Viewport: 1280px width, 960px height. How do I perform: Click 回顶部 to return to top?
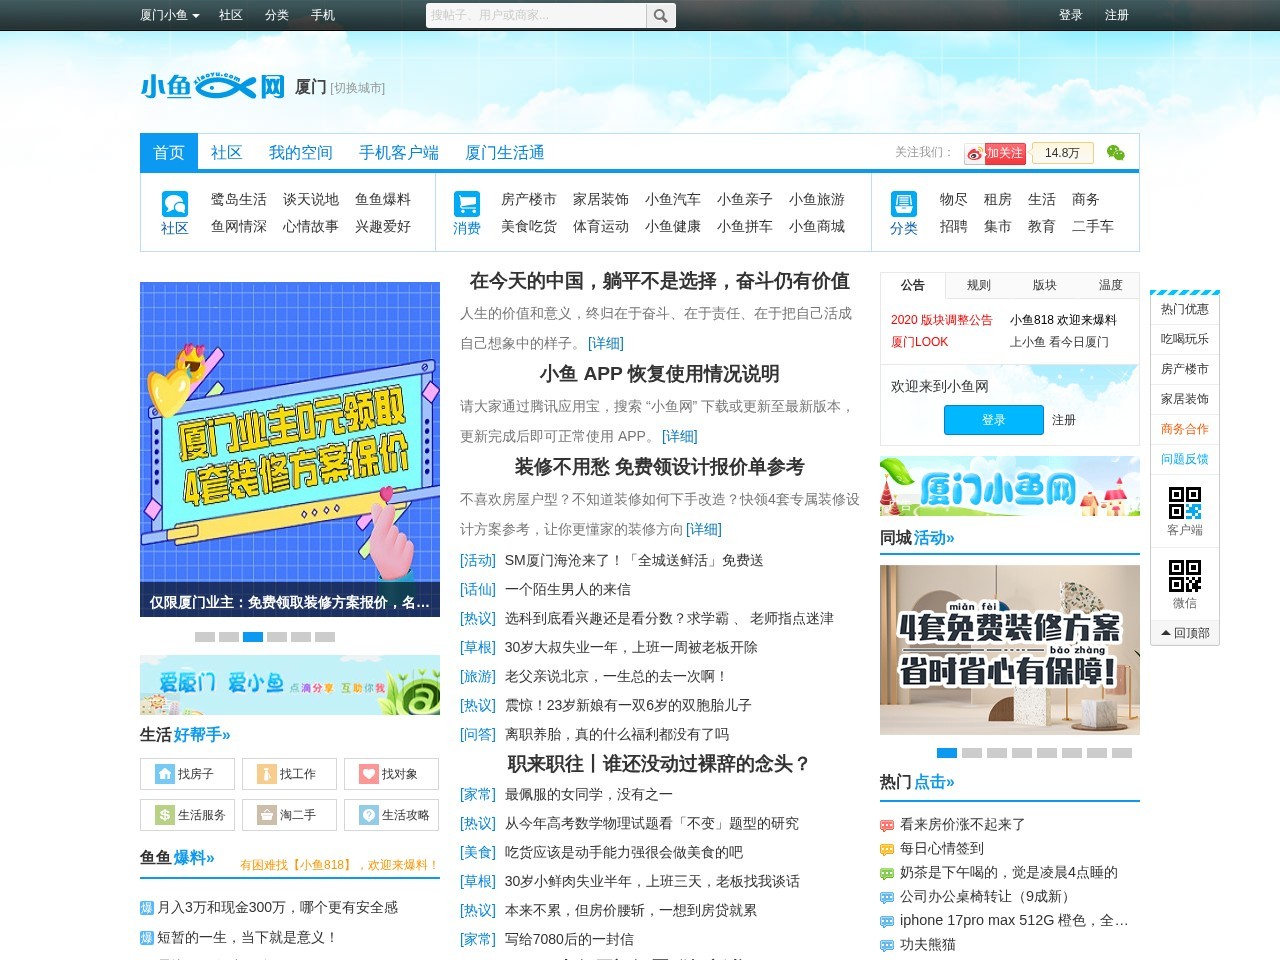(1185, 633)
